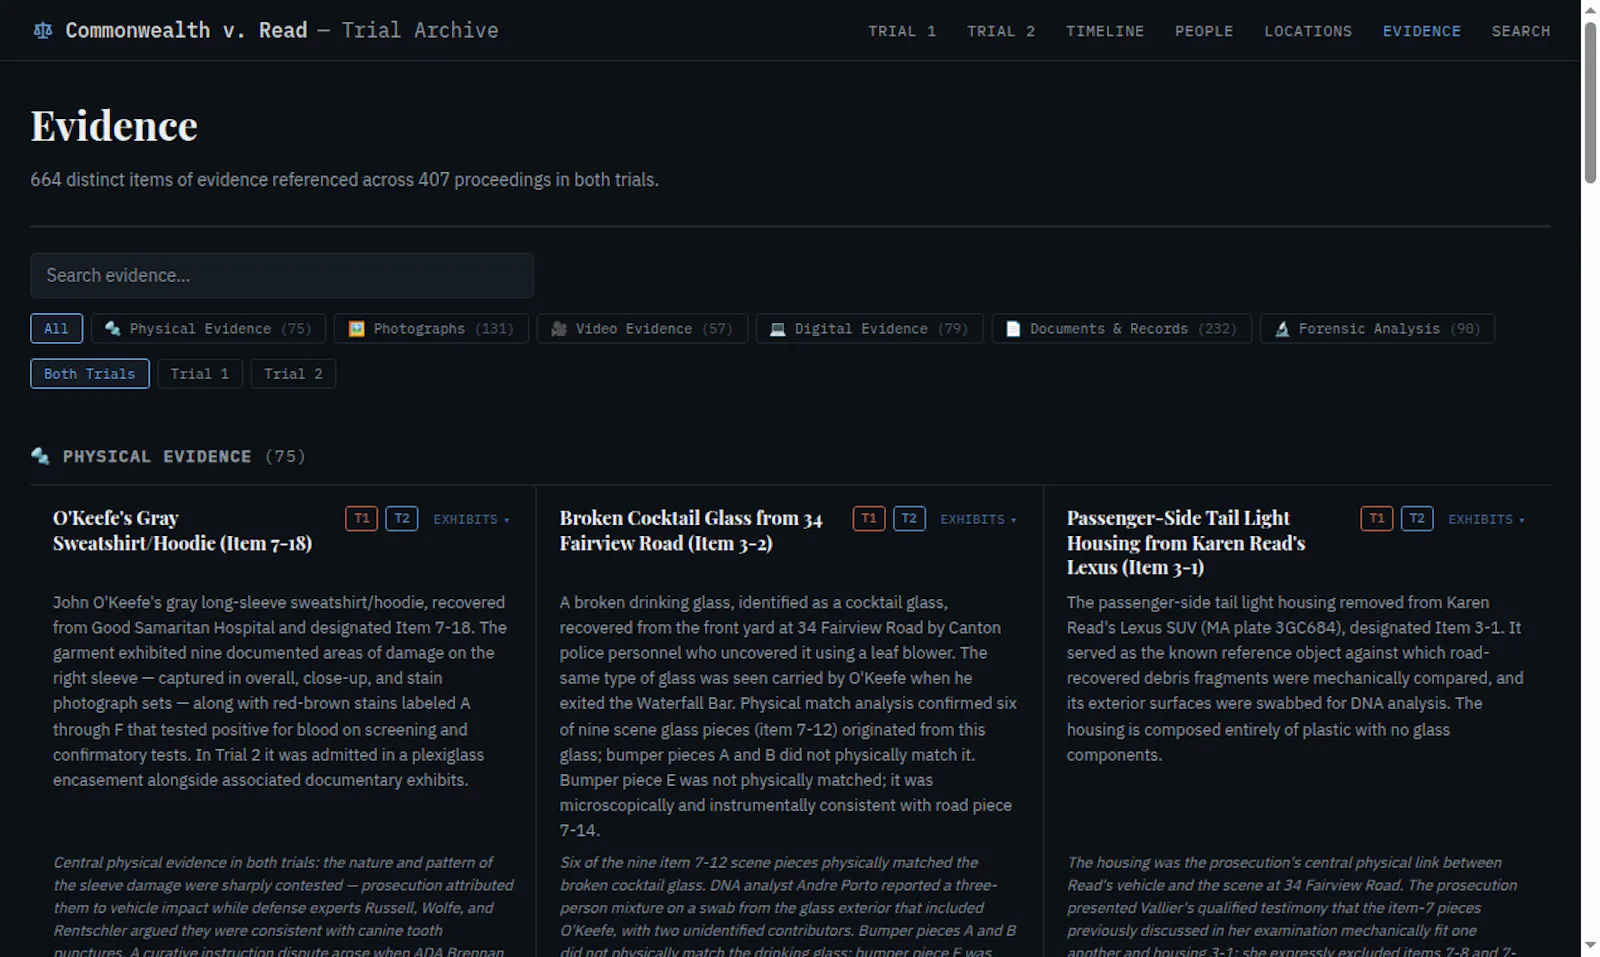Image resolution: width=1600 pixels, height=957 pixels.
Task: Filter by Video Evidence (57)
Action: (642, 329)
